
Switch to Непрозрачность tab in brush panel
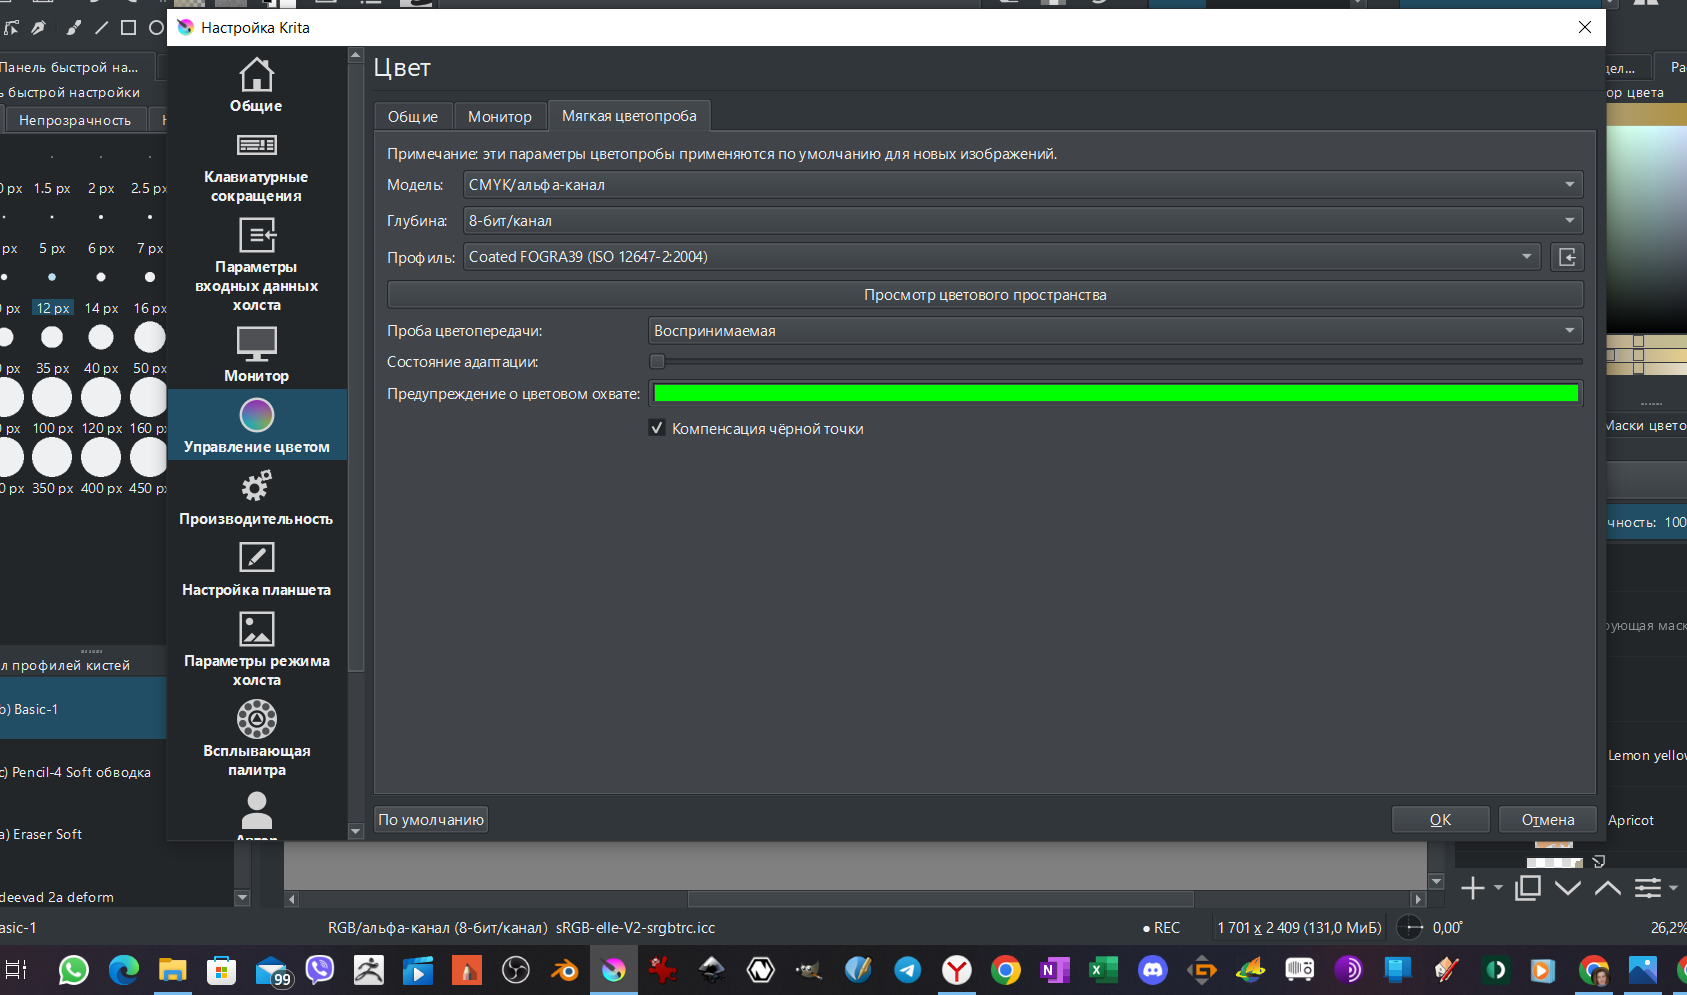pos(75,120)
